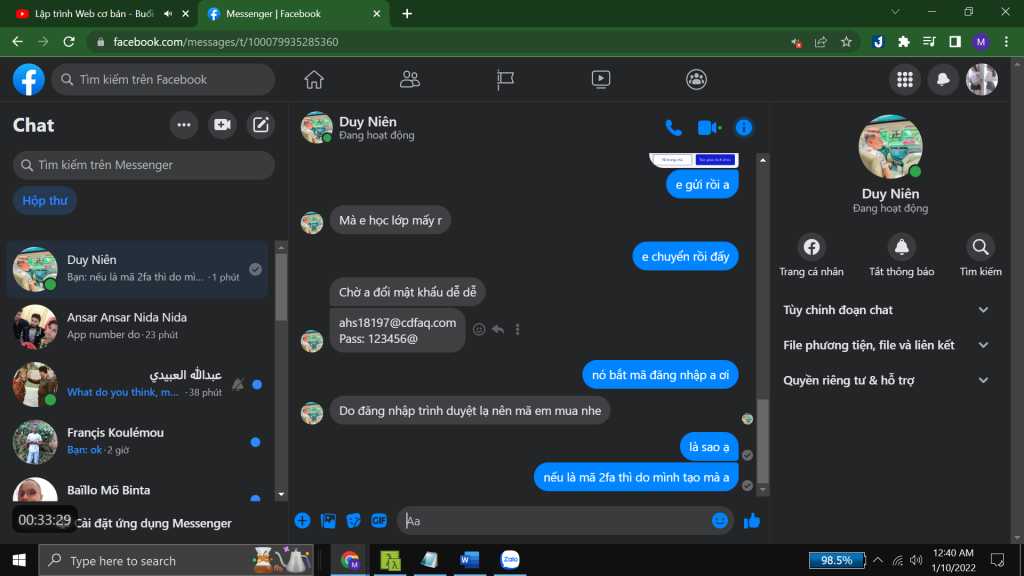Toggle the conversation information panel
This screenshot has width=1024, height=576.
tap(743, 128)
